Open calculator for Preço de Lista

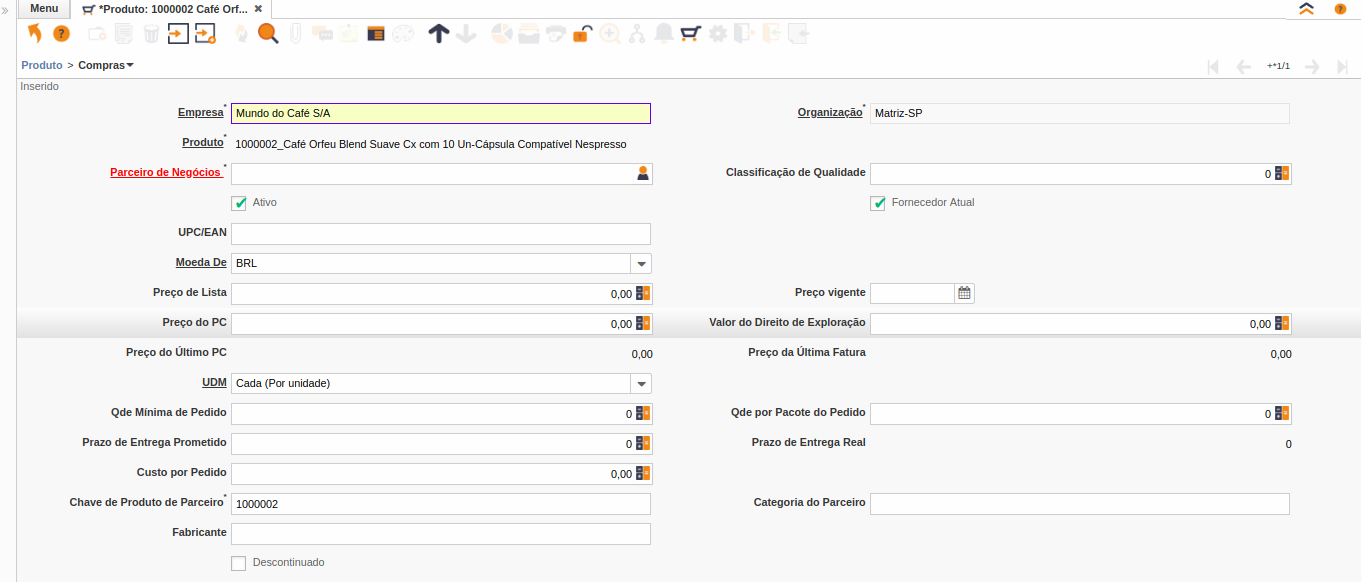[643, 294]
